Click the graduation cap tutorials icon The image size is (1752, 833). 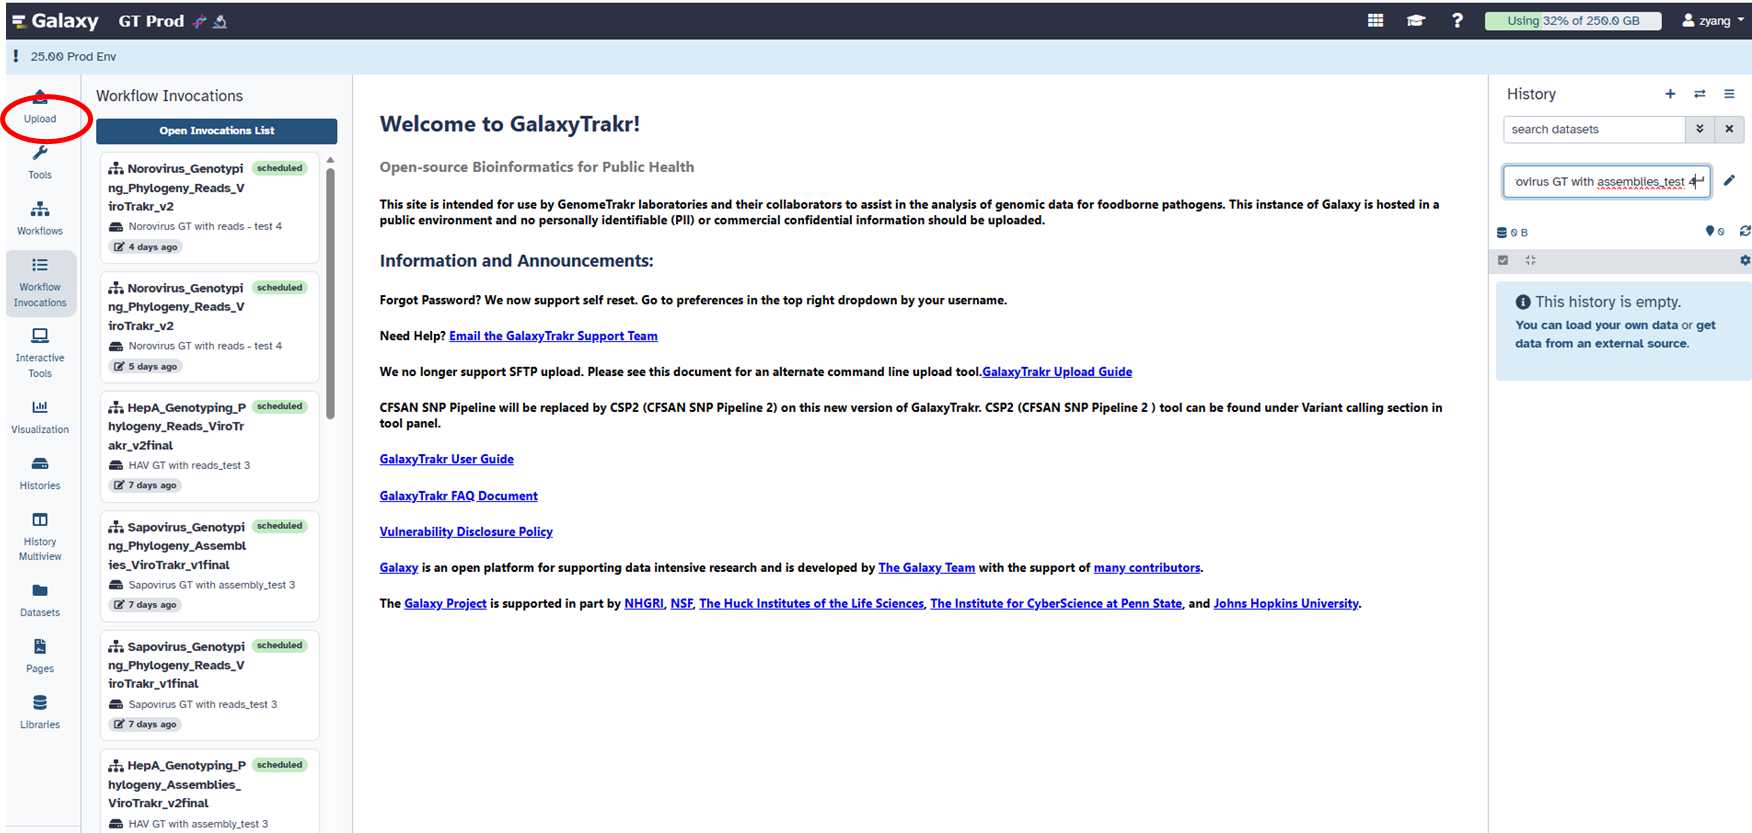tap(1416, 21)
